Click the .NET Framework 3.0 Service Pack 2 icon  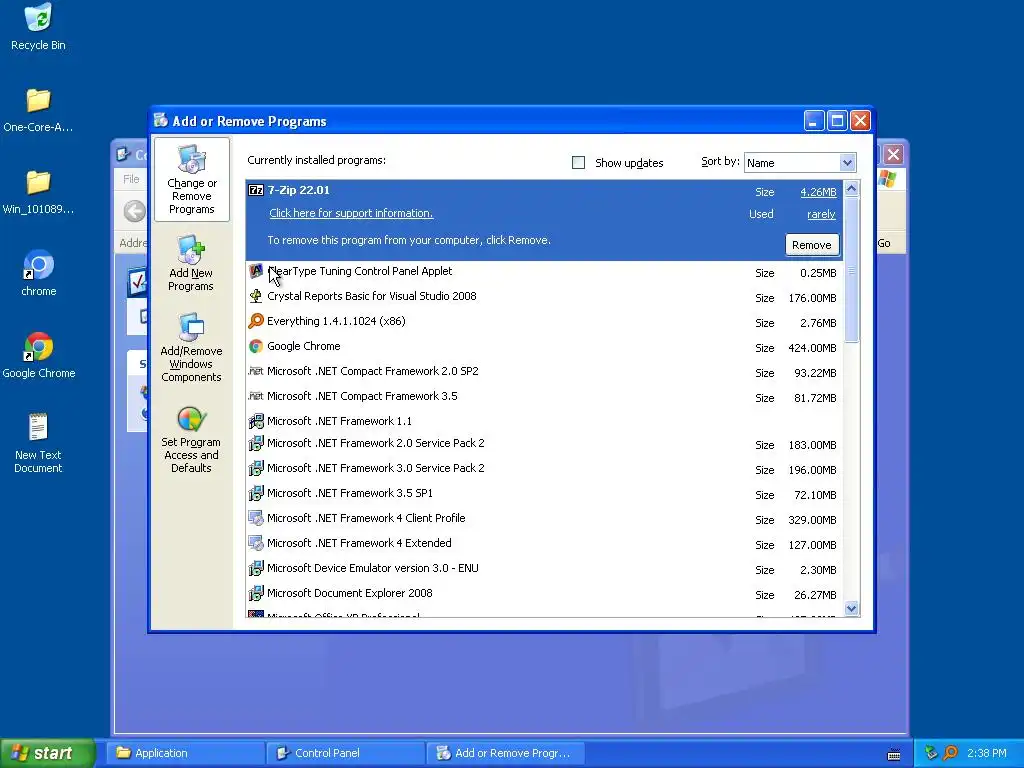click(256, 468)
